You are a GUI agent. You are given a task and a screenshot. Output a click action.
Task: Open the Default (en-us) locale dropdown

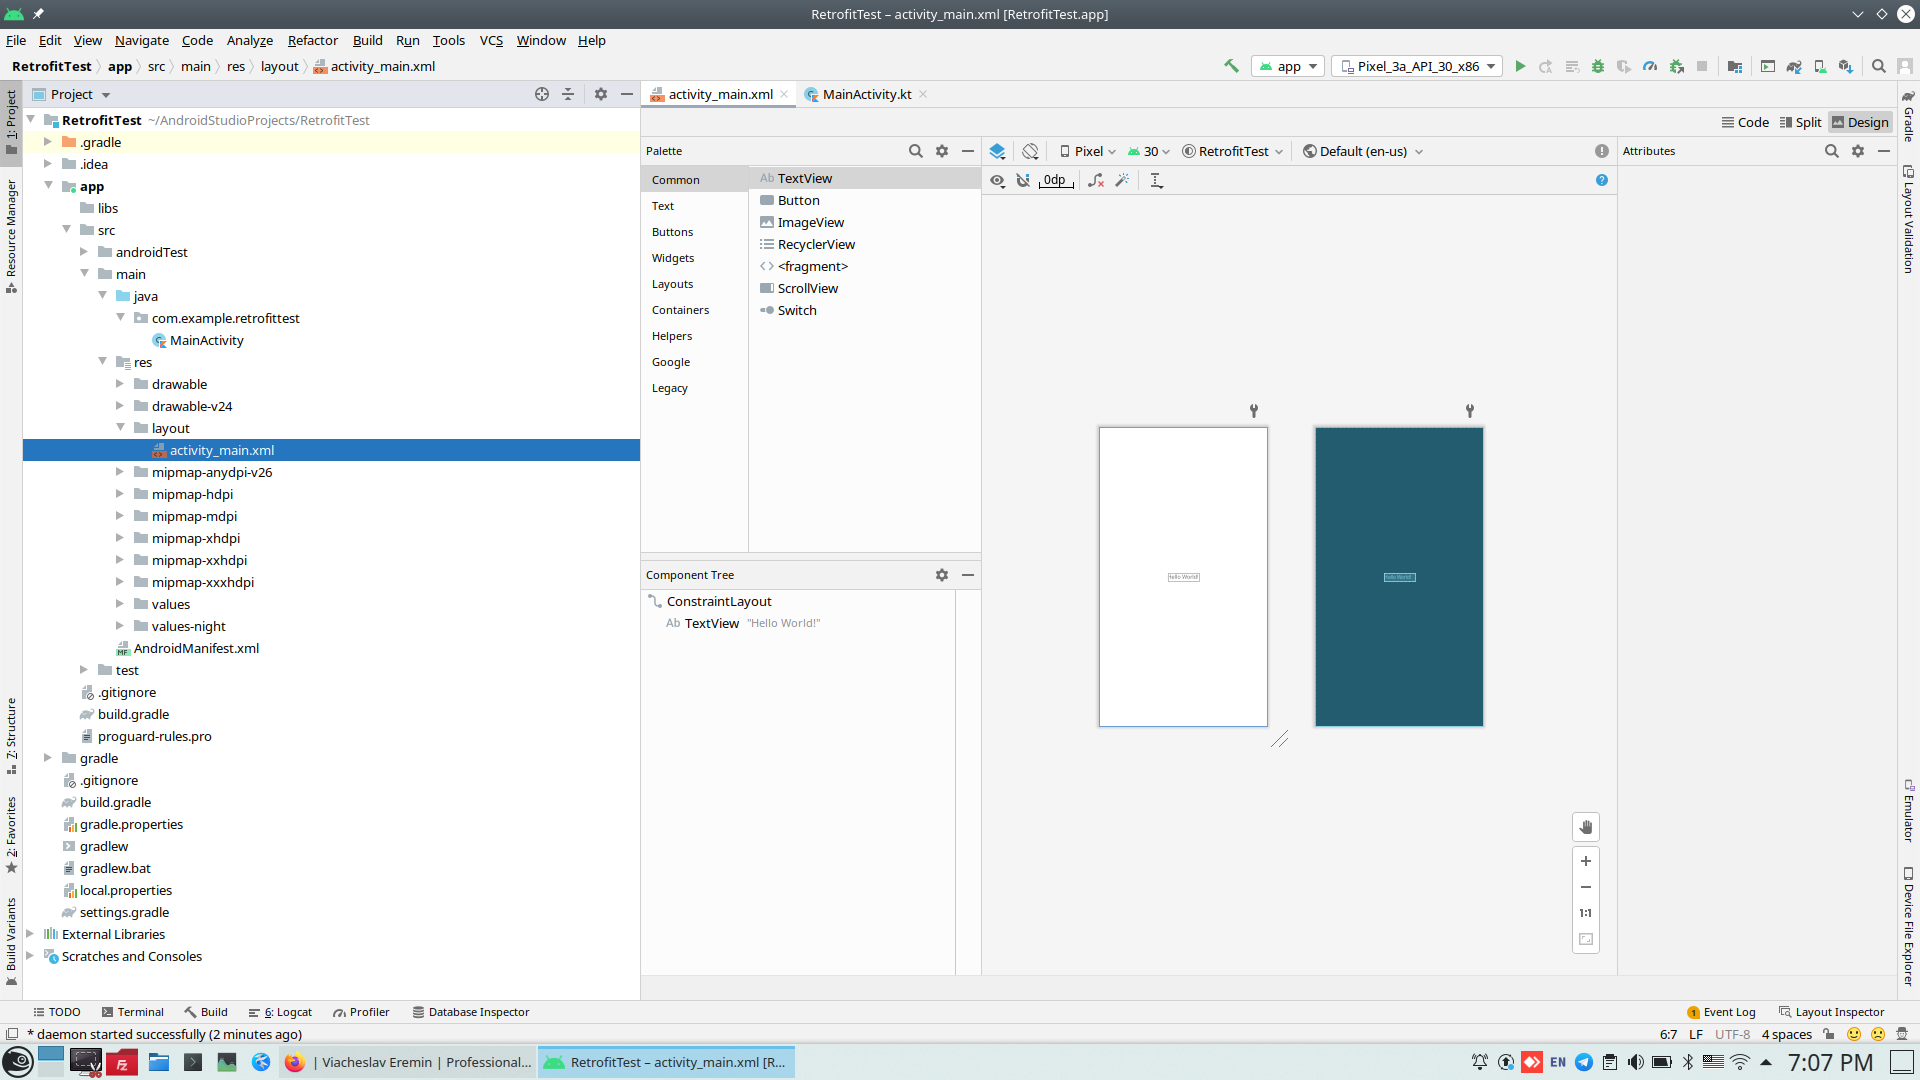point(1363,151)
